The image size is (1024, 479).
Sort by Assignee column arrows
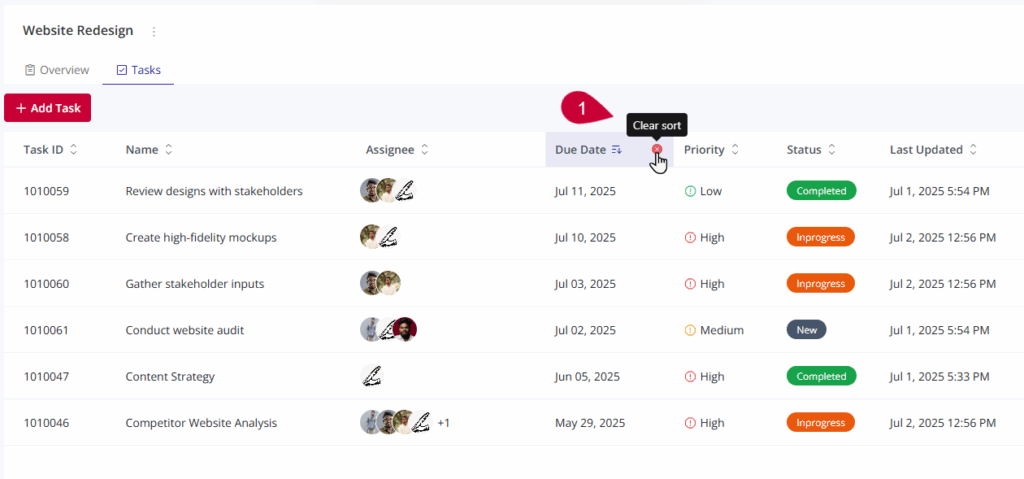pos(424,150)
